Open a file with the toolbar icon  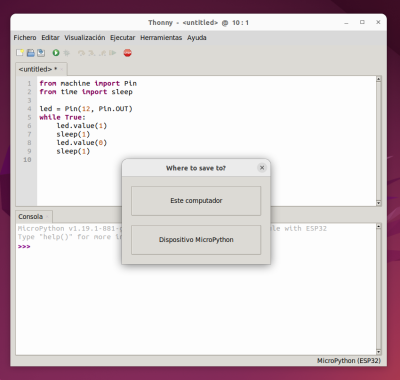31,53
